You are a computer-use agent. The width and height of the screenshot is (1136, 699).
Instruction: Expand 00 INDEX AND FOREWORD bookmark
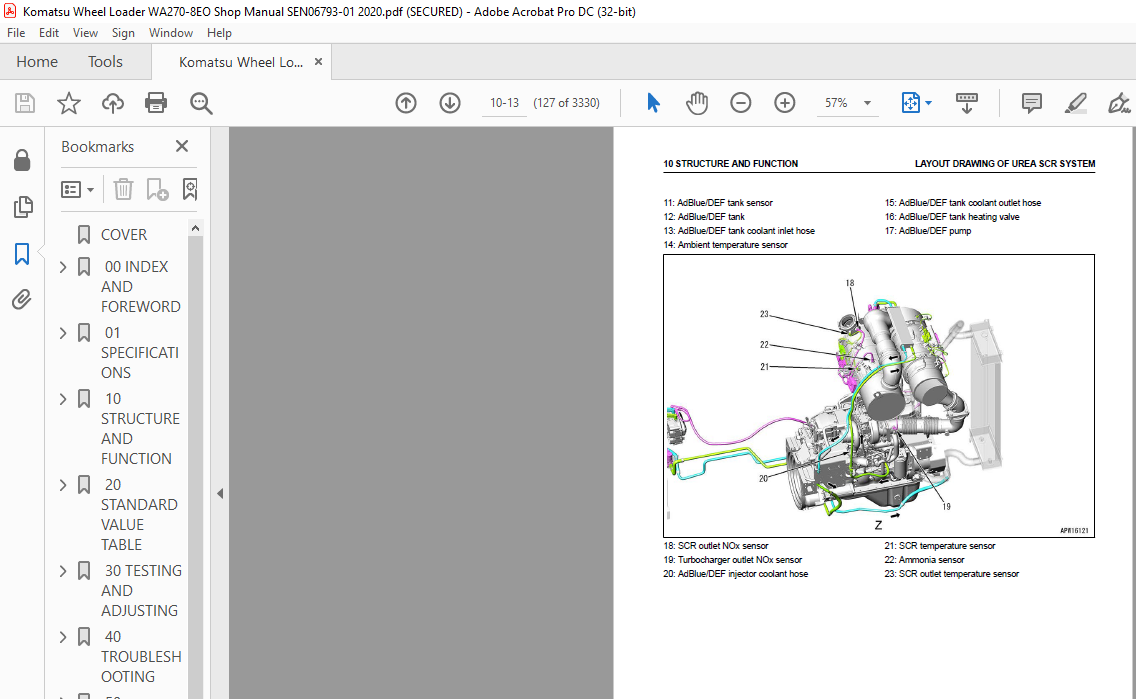(63, 267)
